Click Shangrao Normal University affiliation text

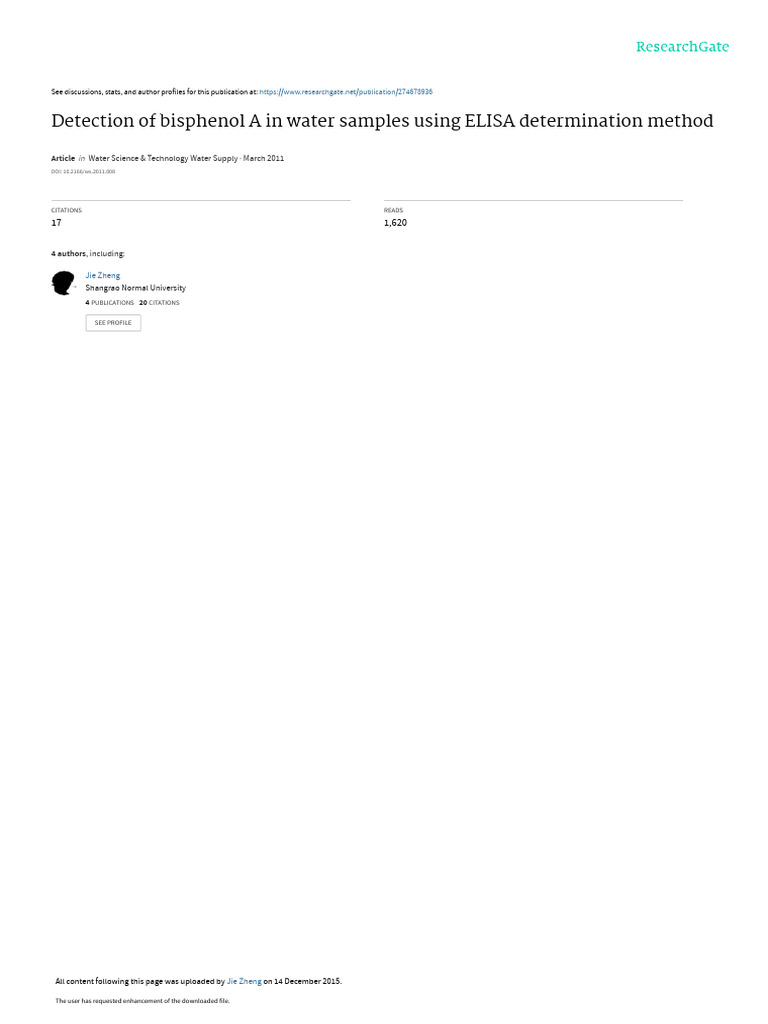136,288
